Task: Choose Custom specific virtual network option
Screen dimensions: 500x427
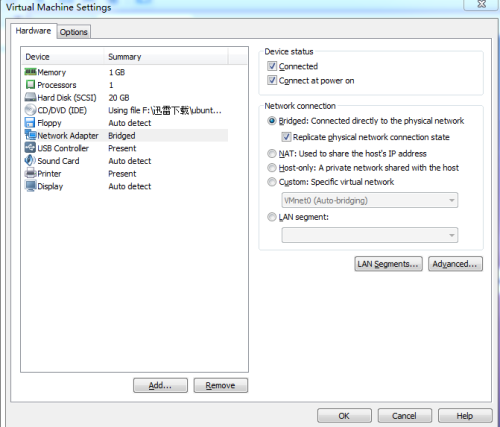Action: coord(272,182)
